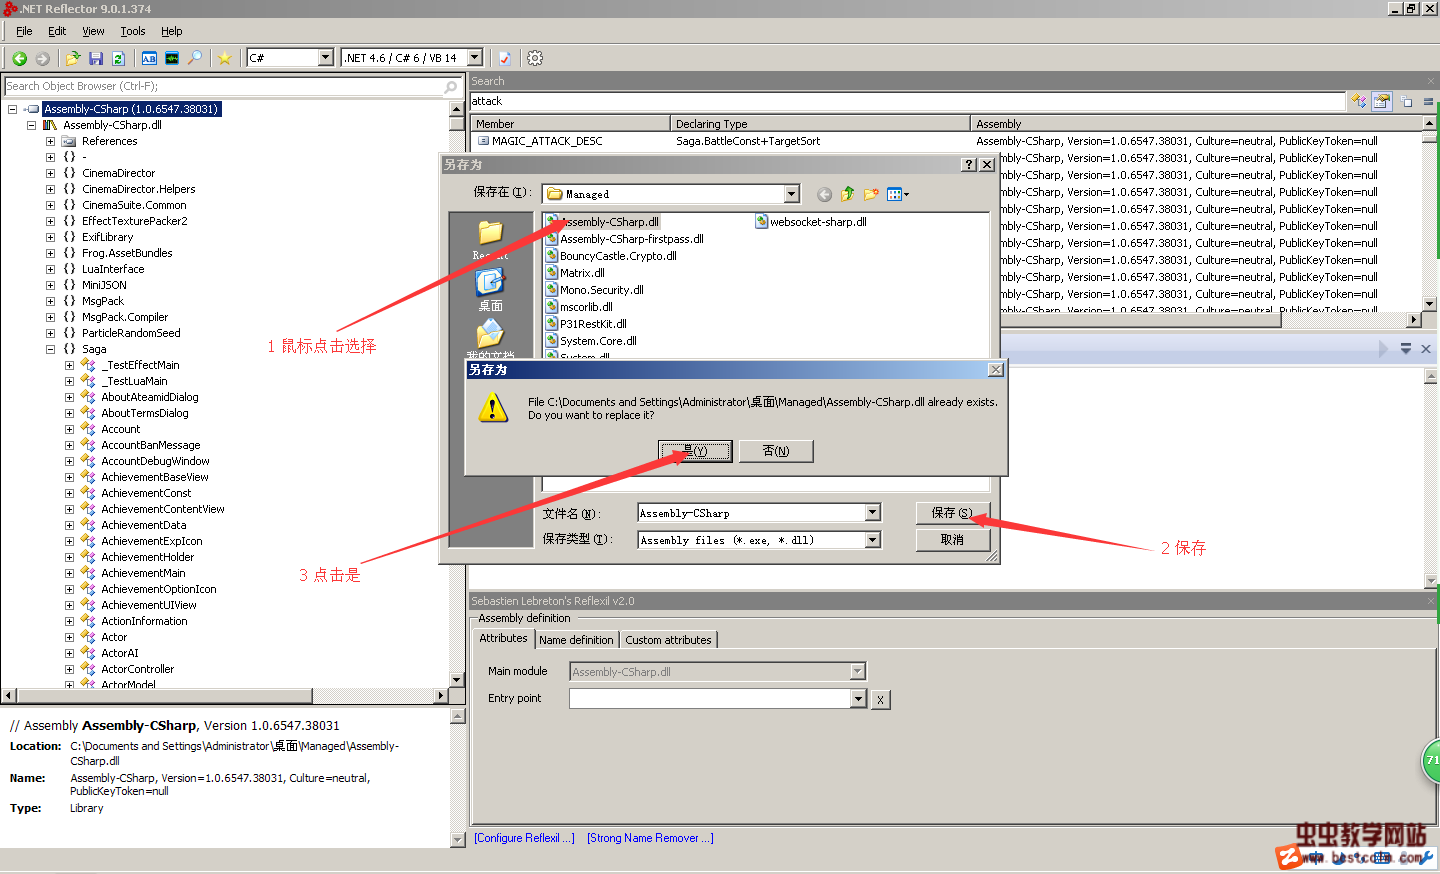The height and width of the screenshot is (874, 1440).
Task: Click the save dialog help question mark
Action: pos(968,165)
